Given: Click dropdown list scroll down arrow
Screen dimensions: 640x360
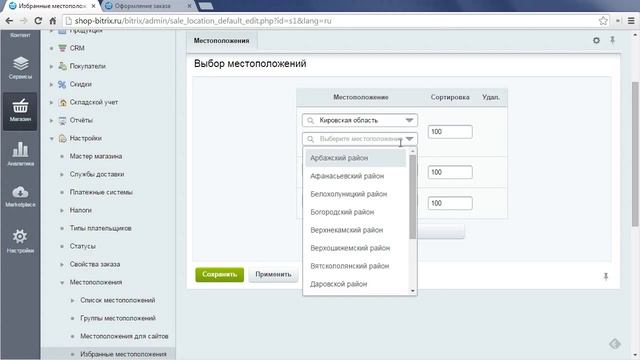Looking at the screenshot, I should click(413, 291).
